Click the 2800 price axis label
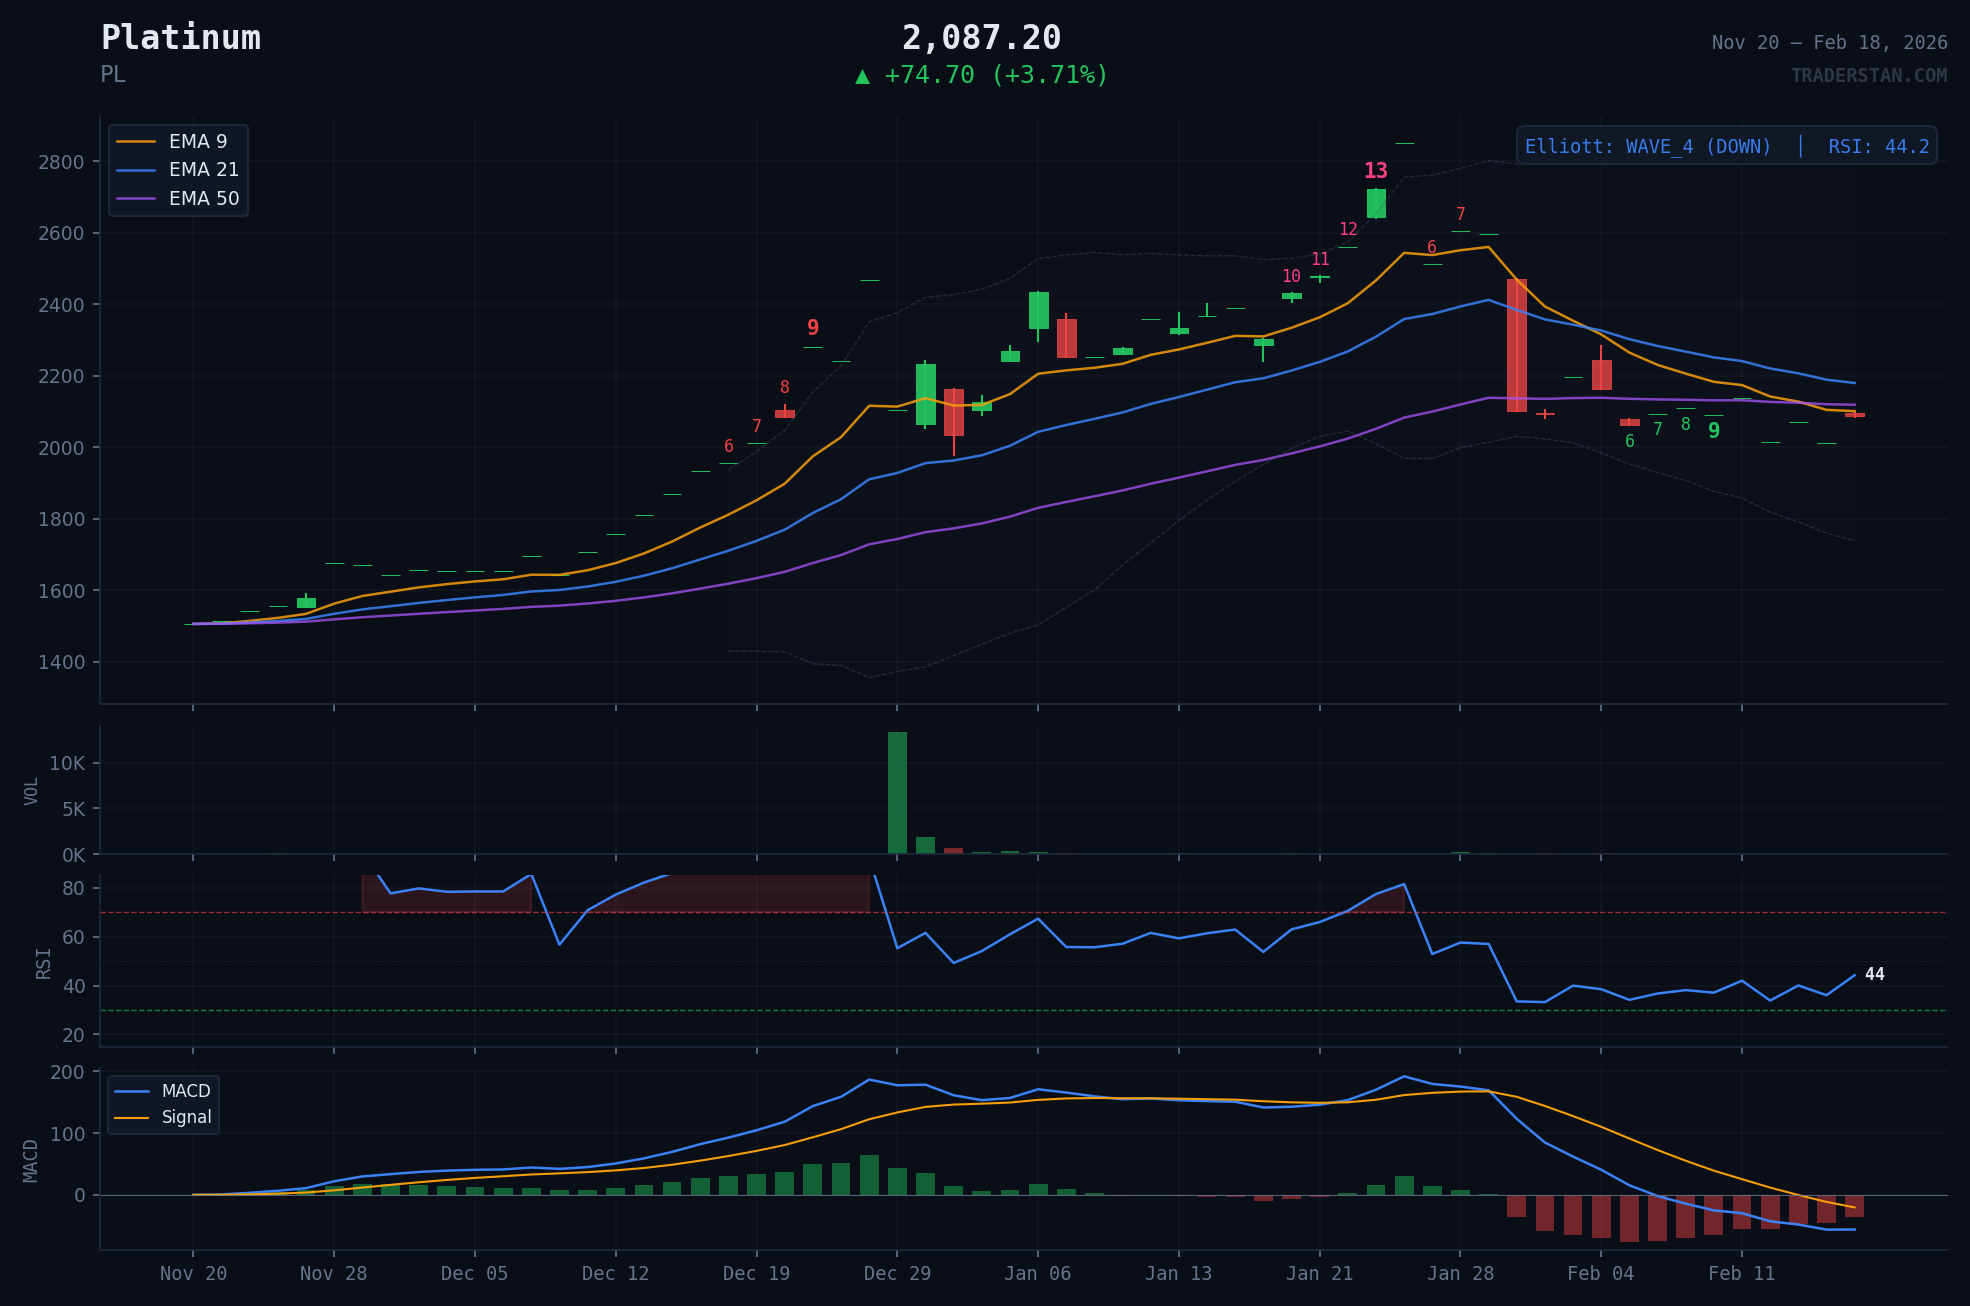 [x=61, y=162]
